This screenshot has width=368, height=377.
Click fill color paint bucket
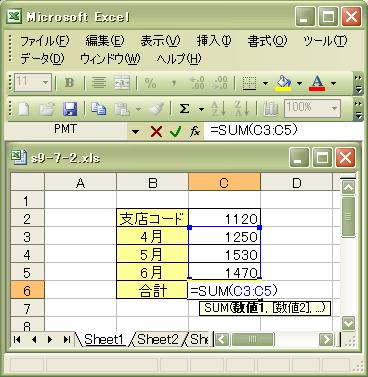[x=283, y=83]
